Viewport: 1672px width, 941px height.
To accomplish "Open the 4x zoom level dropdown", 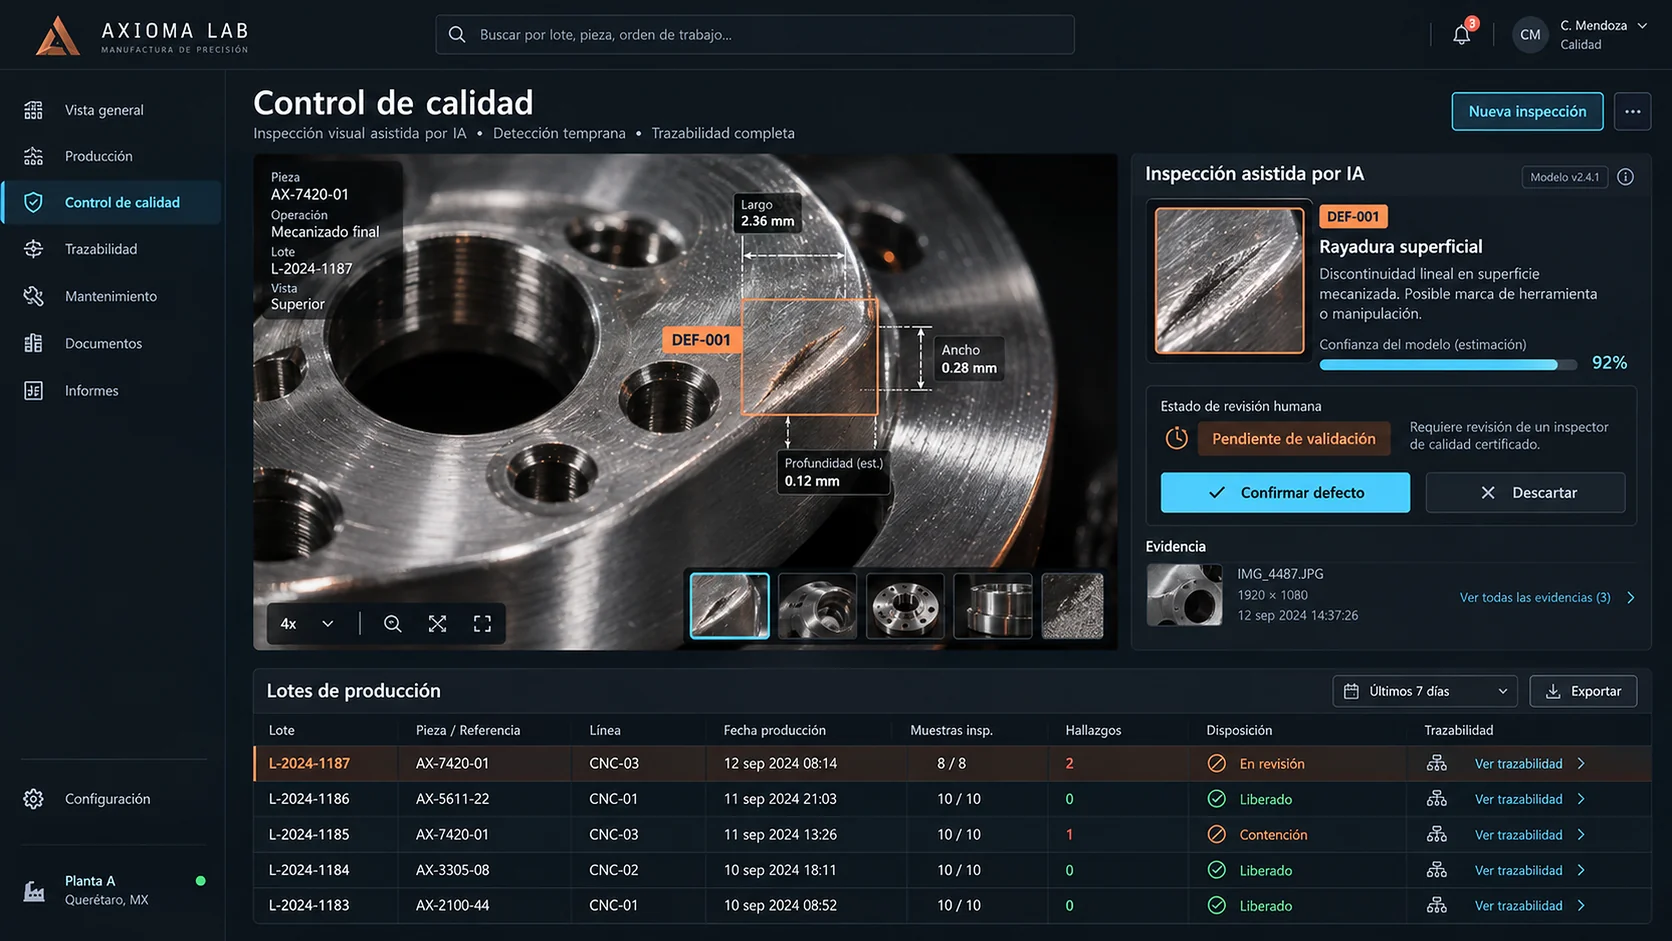I will coord(307,624).
